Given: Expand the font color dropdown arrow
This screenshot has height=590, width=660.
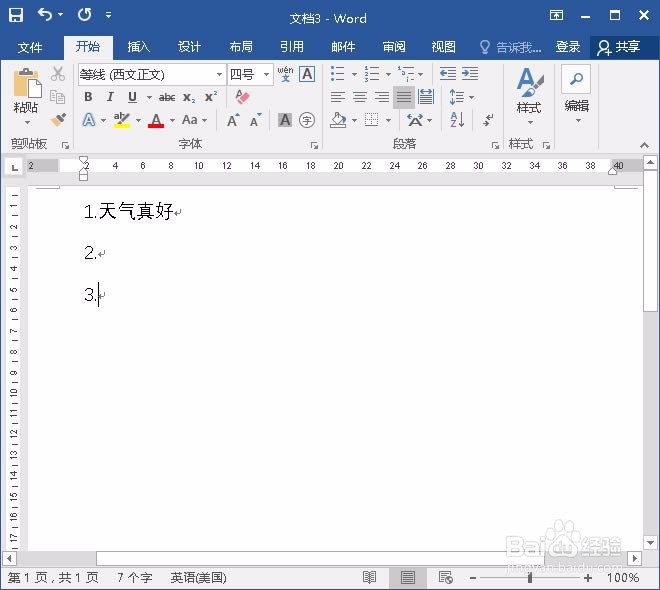Looking at the screenshot, I should (172, 120).
